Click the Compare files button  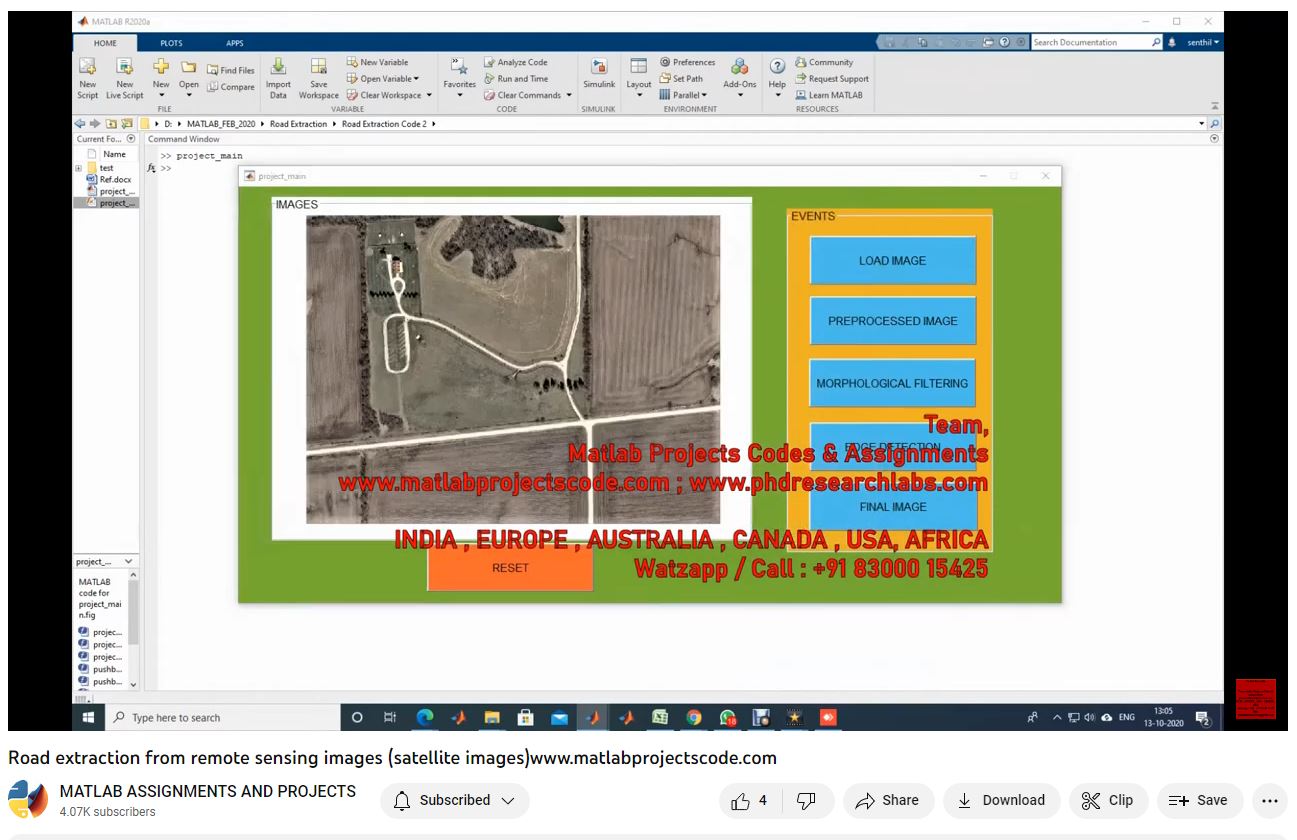coord(231,87)
